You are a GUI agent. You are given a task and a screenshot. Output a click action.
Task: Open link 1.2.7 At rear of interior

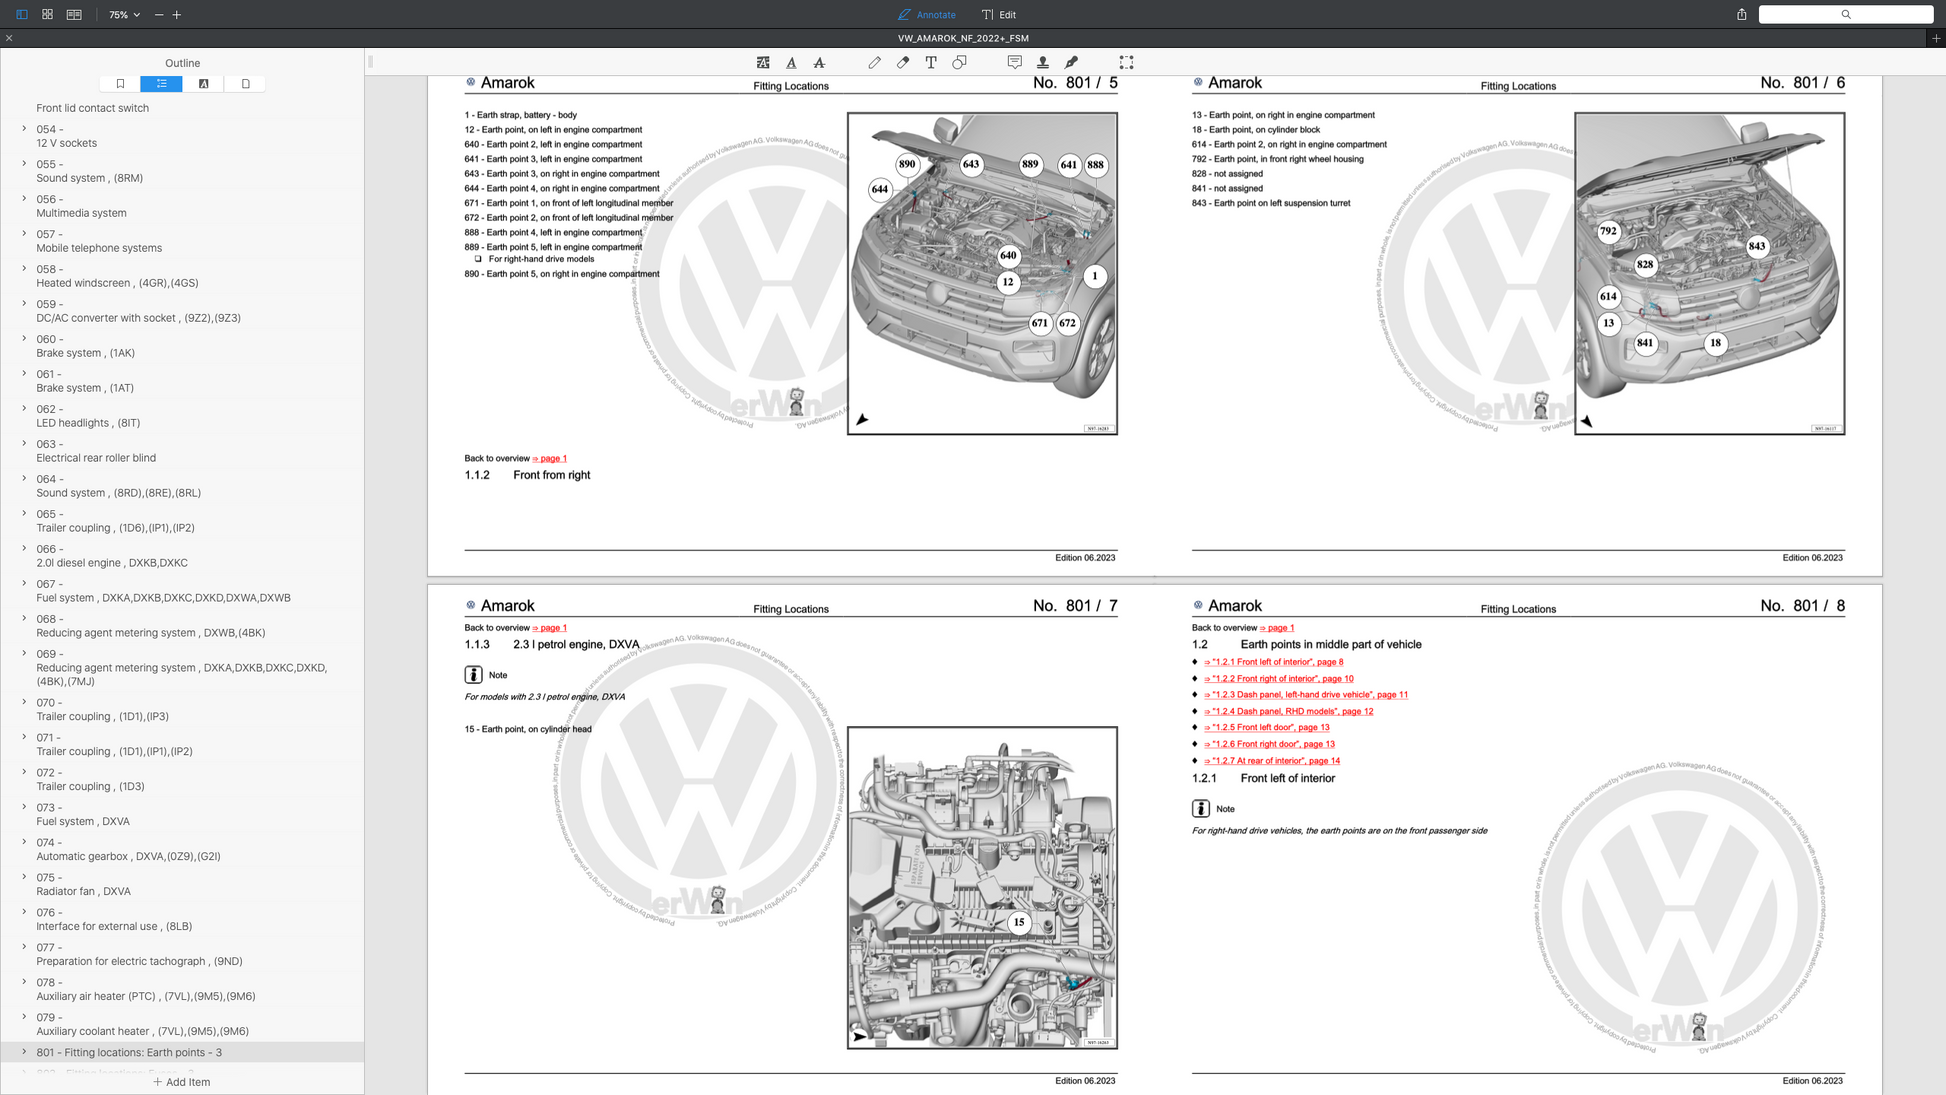[x=1272, y=761]
